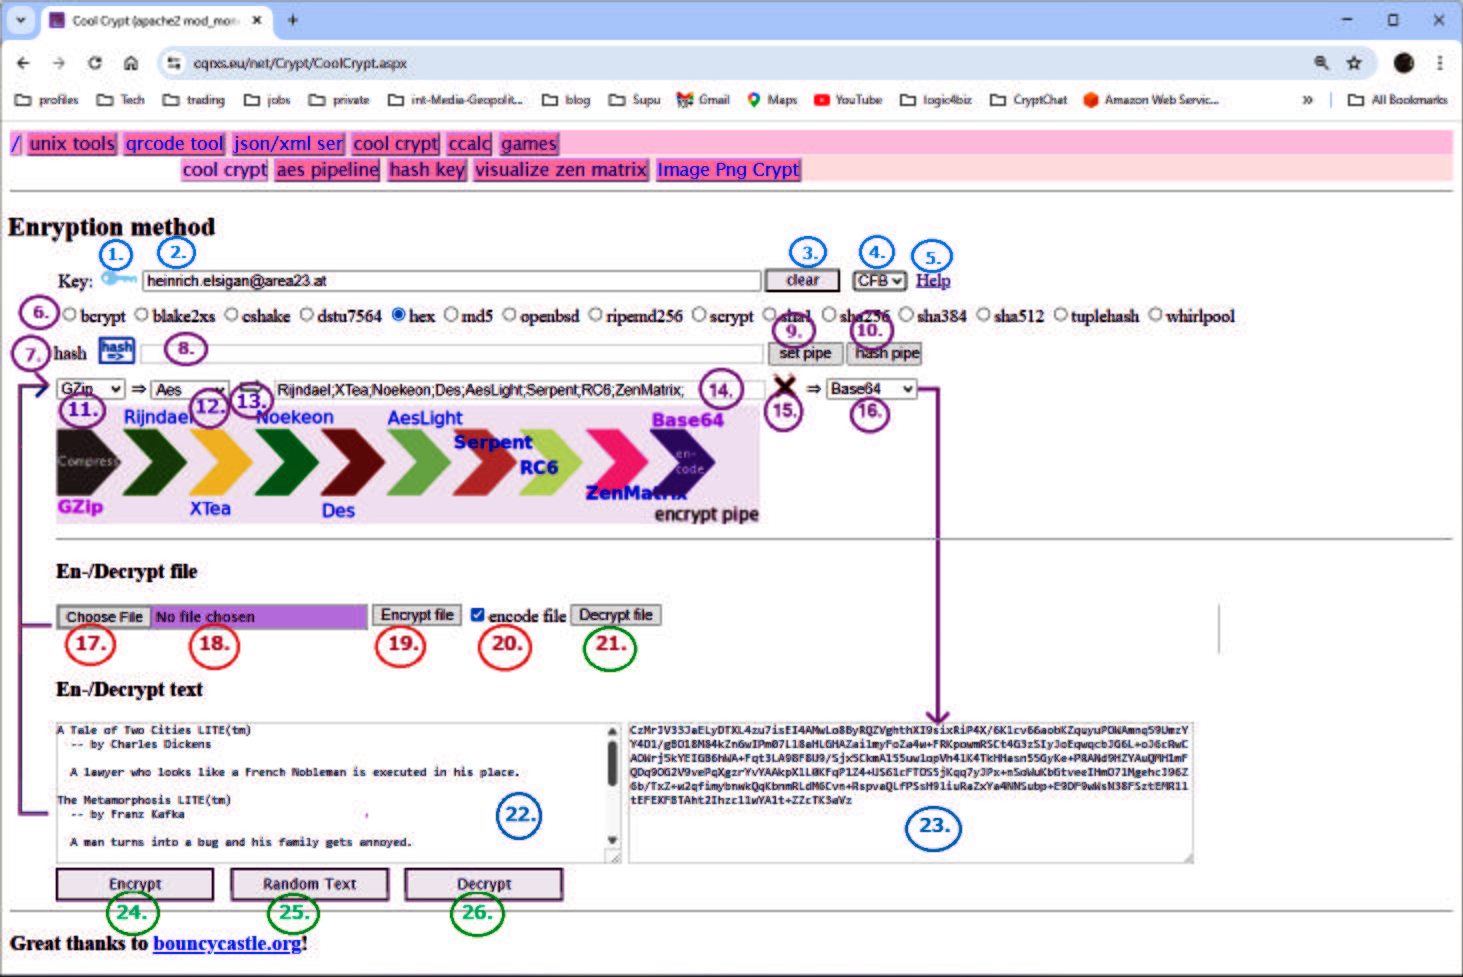The height and width of the screenshot is (977, 1463).
Task: Open the tab search dropdown arrow
Action: (21, 20)
